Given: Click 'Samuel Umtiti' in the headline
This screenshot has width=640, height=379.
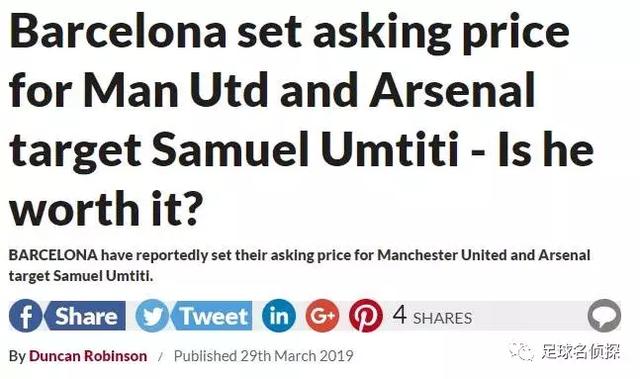Looking at the screenshot, I should coord(306,150).
